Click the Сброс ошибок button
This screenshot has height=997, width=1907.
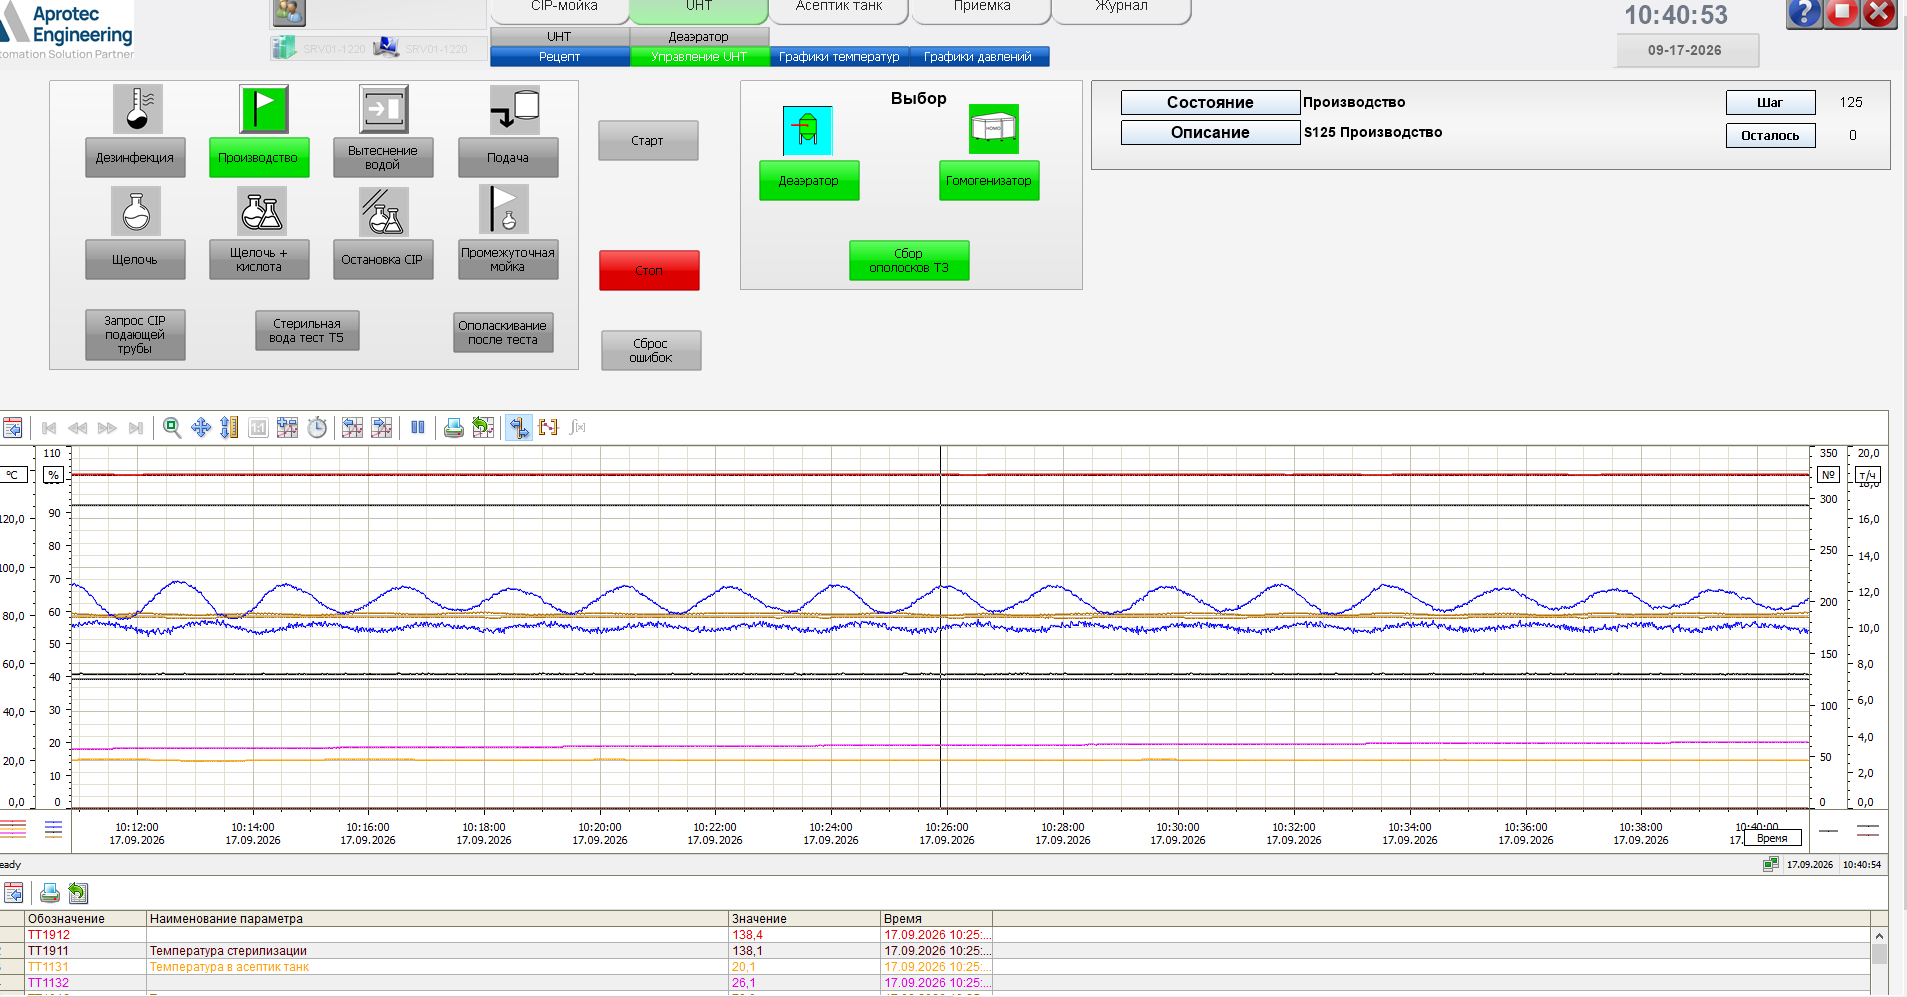pos(651,350)
